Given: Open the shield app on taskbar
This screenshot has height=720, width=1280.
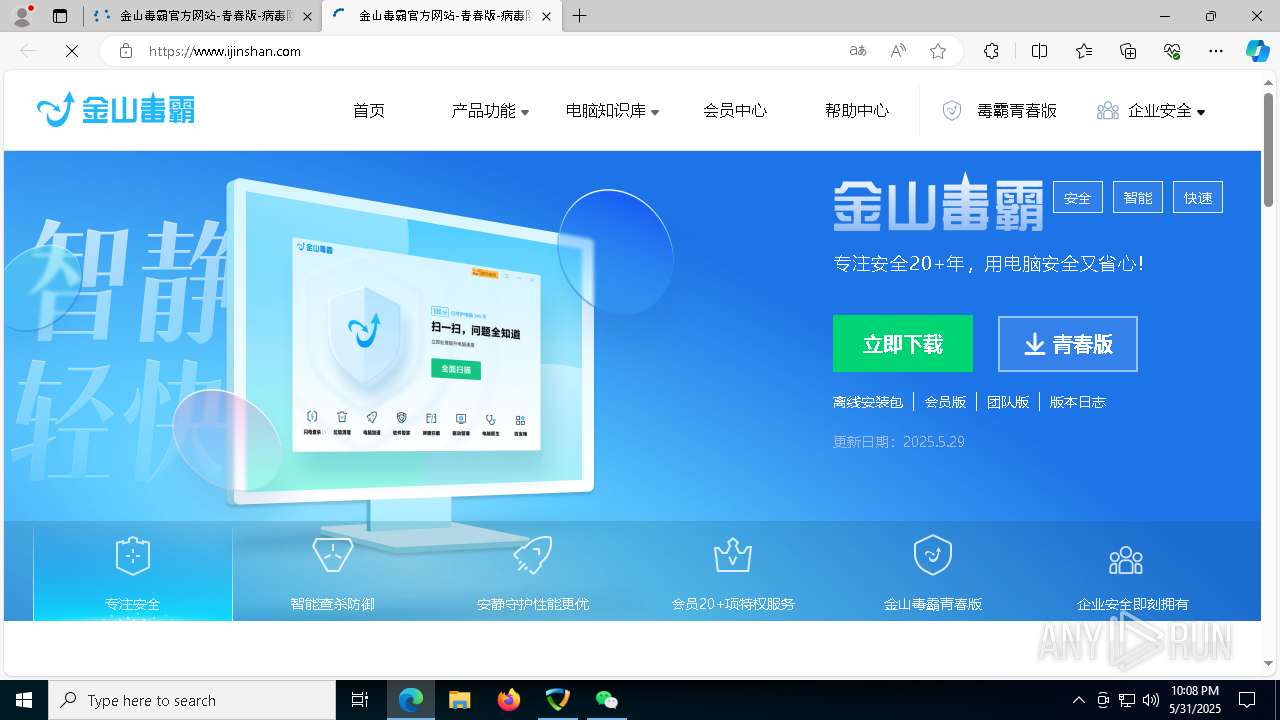Looking at the screenshot, I should [x=557, y=700].
